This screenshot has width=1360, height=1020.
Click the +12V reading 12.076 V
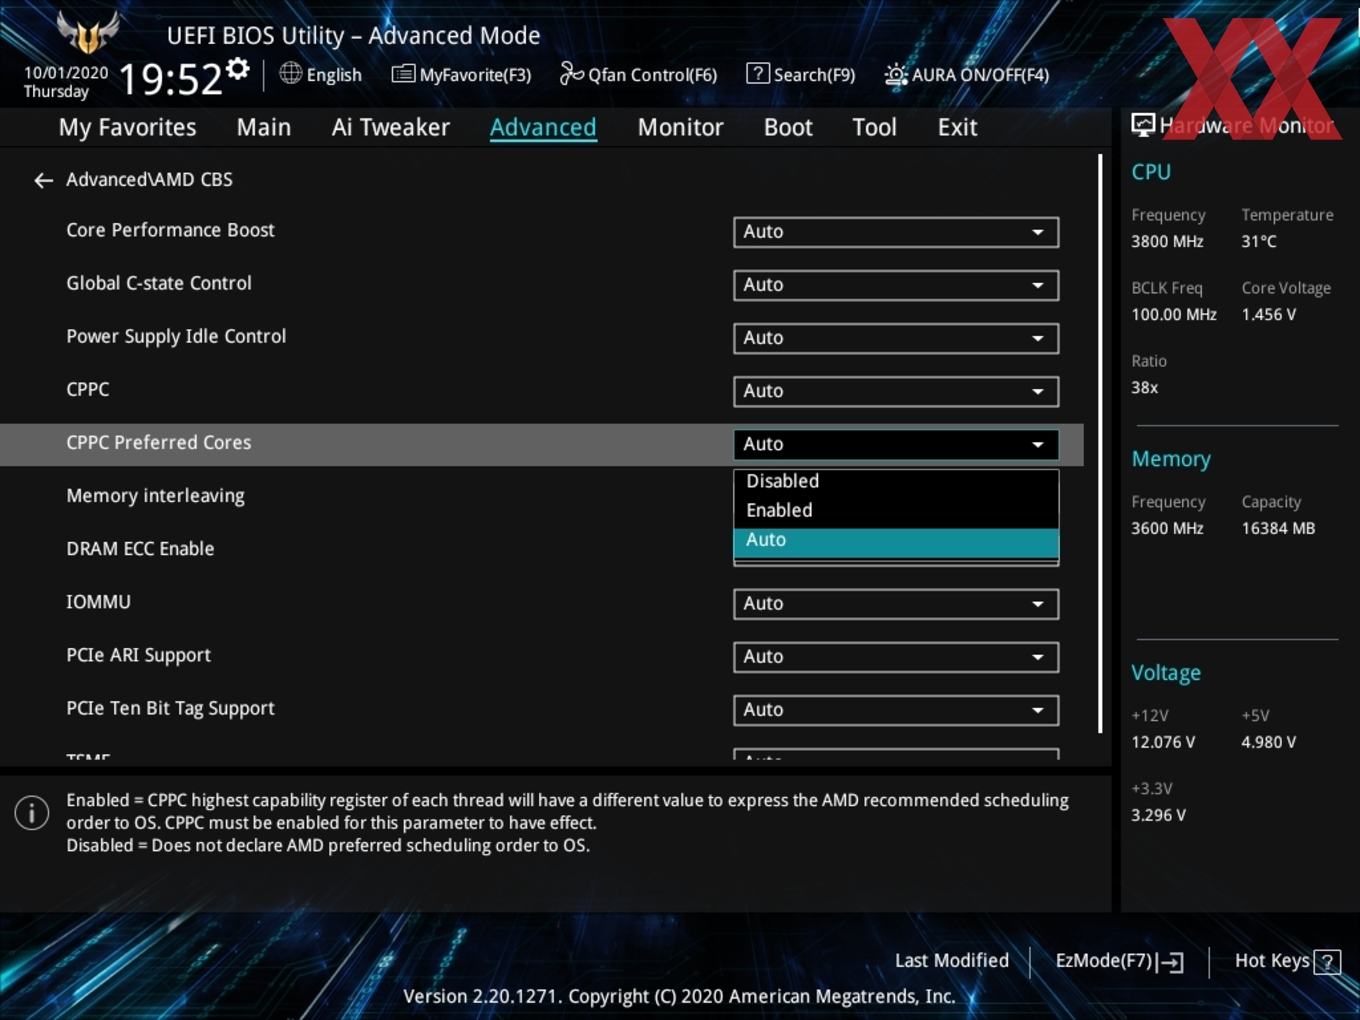click(x=1163, y=742)
